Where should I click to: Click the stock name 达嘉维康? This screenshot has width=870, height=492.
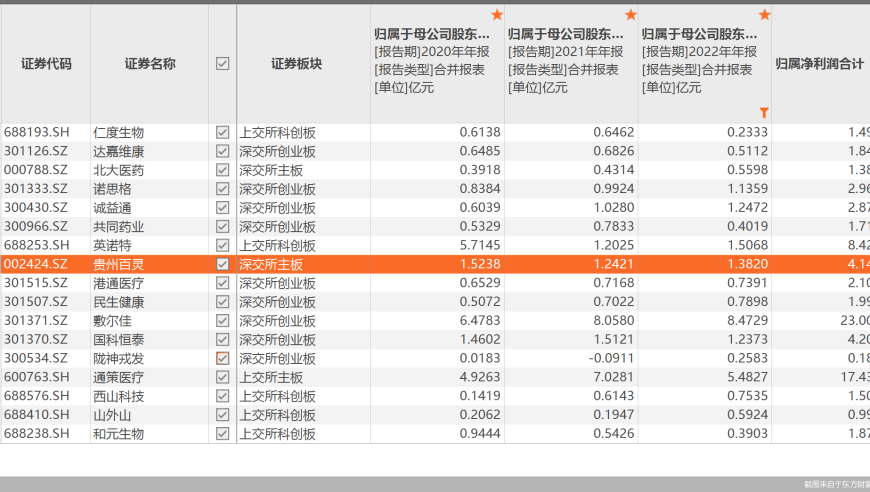pos(119,151)
